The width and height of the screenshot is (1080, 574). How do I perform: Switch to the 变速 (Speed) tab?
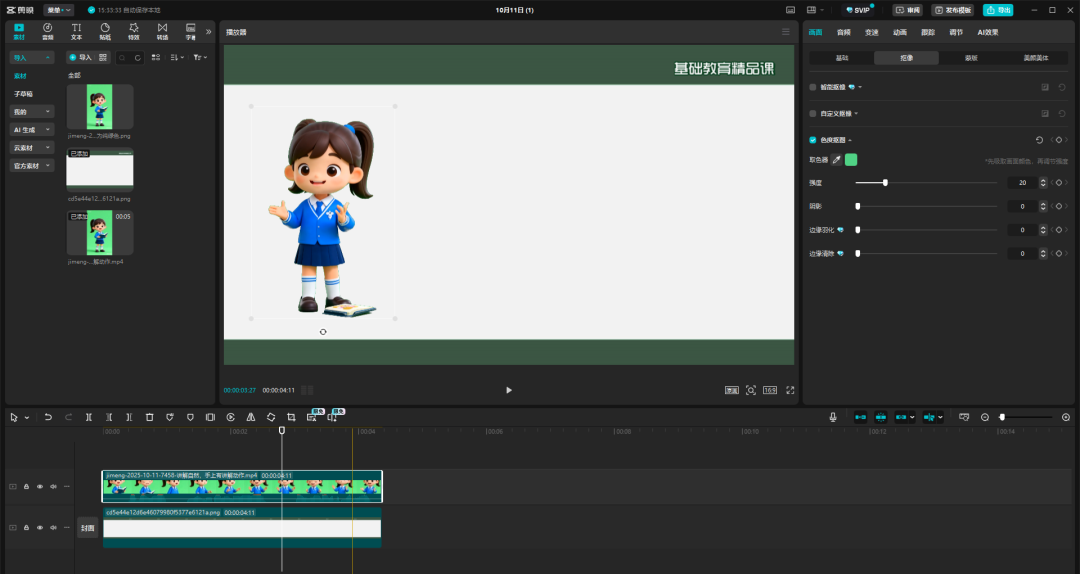click(x=871, y=32)
